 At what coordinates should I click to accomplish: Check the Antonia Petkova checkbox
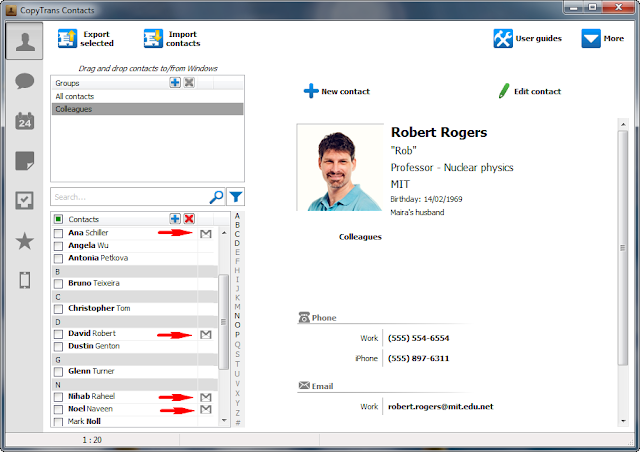click(x=58, y=258)
